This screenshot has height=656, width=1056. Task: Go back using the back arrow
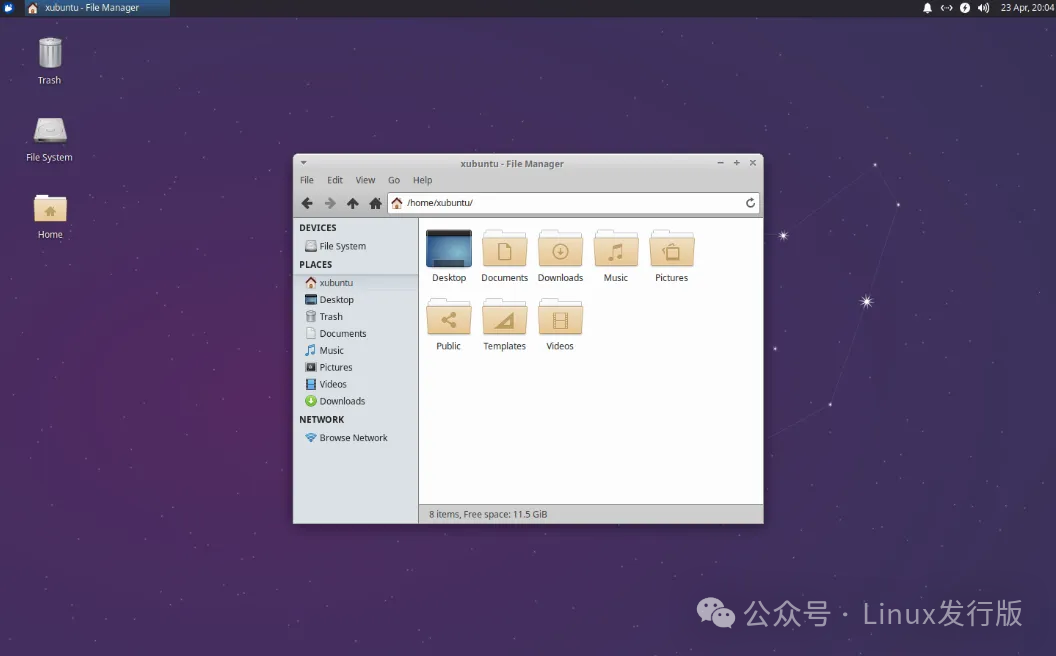[x=307, y=203]
